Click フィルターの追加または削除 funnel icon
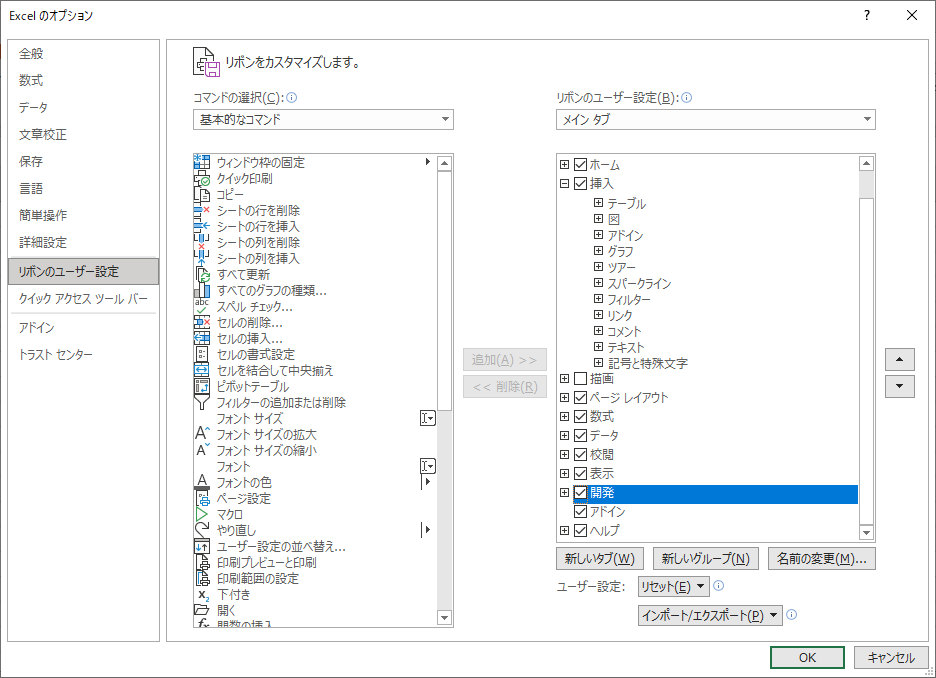Screen dimensions: 936x678 point(202,402)
